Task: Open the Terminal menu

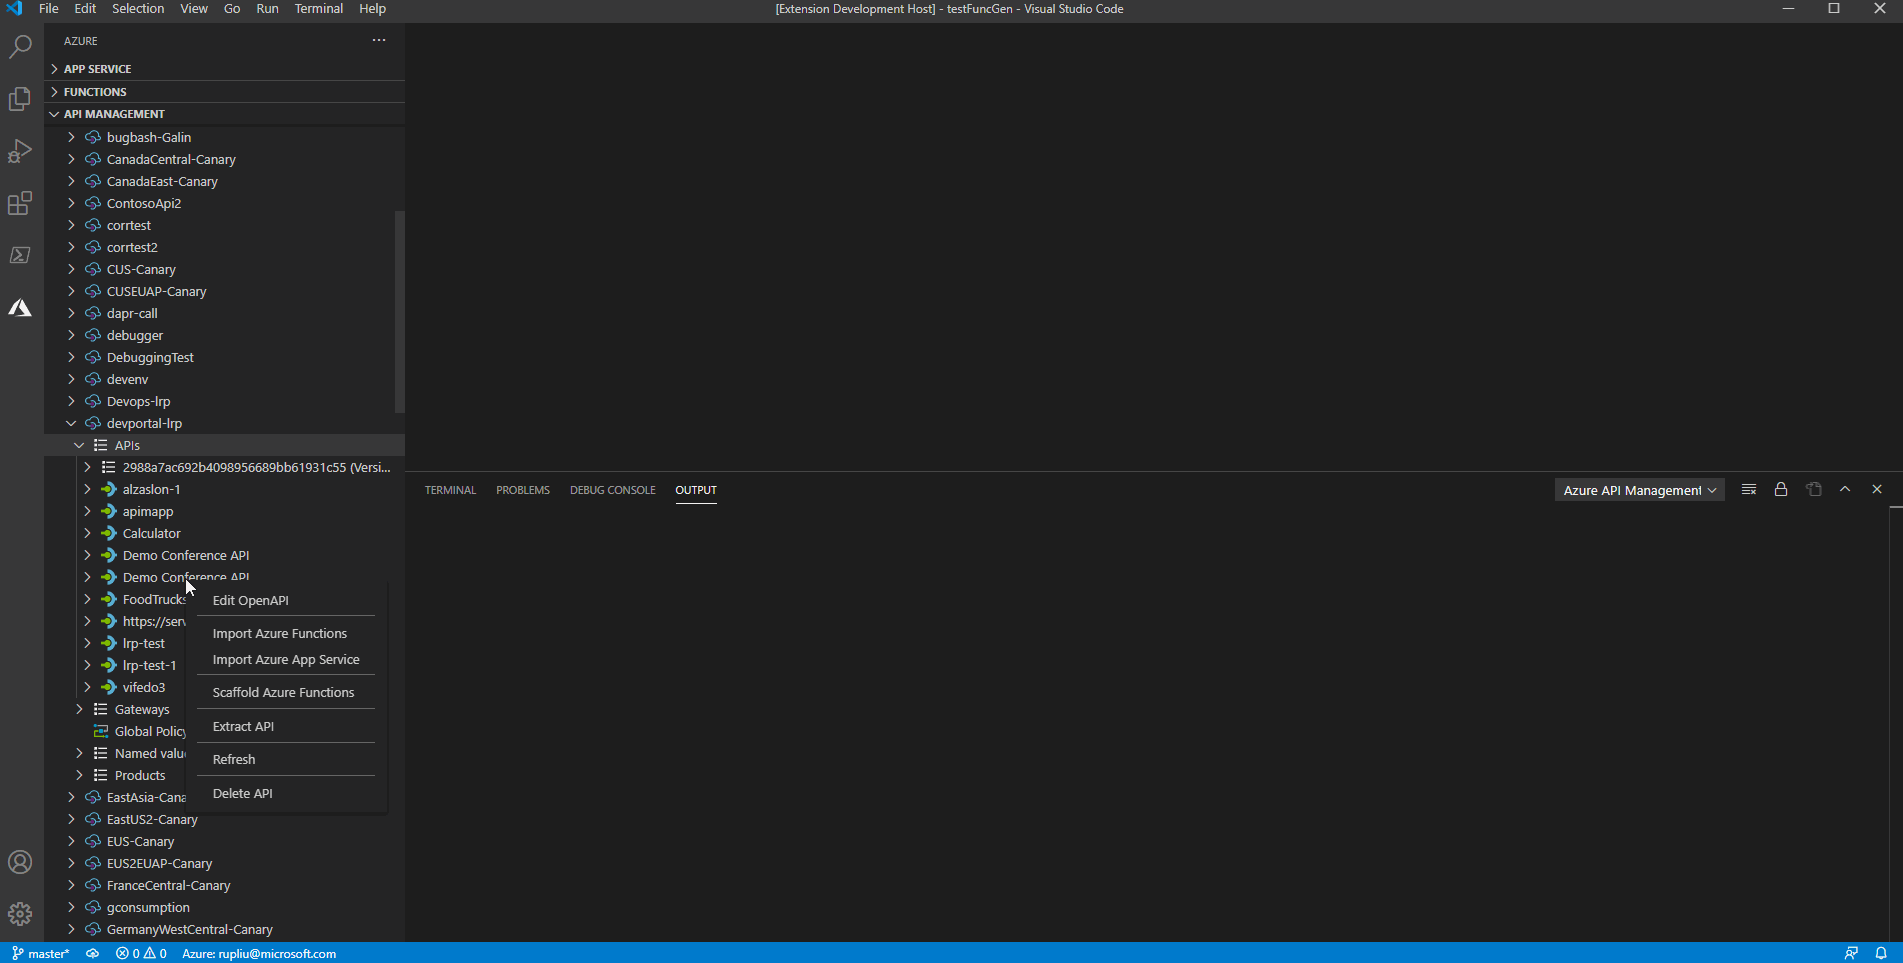Action: (319, 9)
